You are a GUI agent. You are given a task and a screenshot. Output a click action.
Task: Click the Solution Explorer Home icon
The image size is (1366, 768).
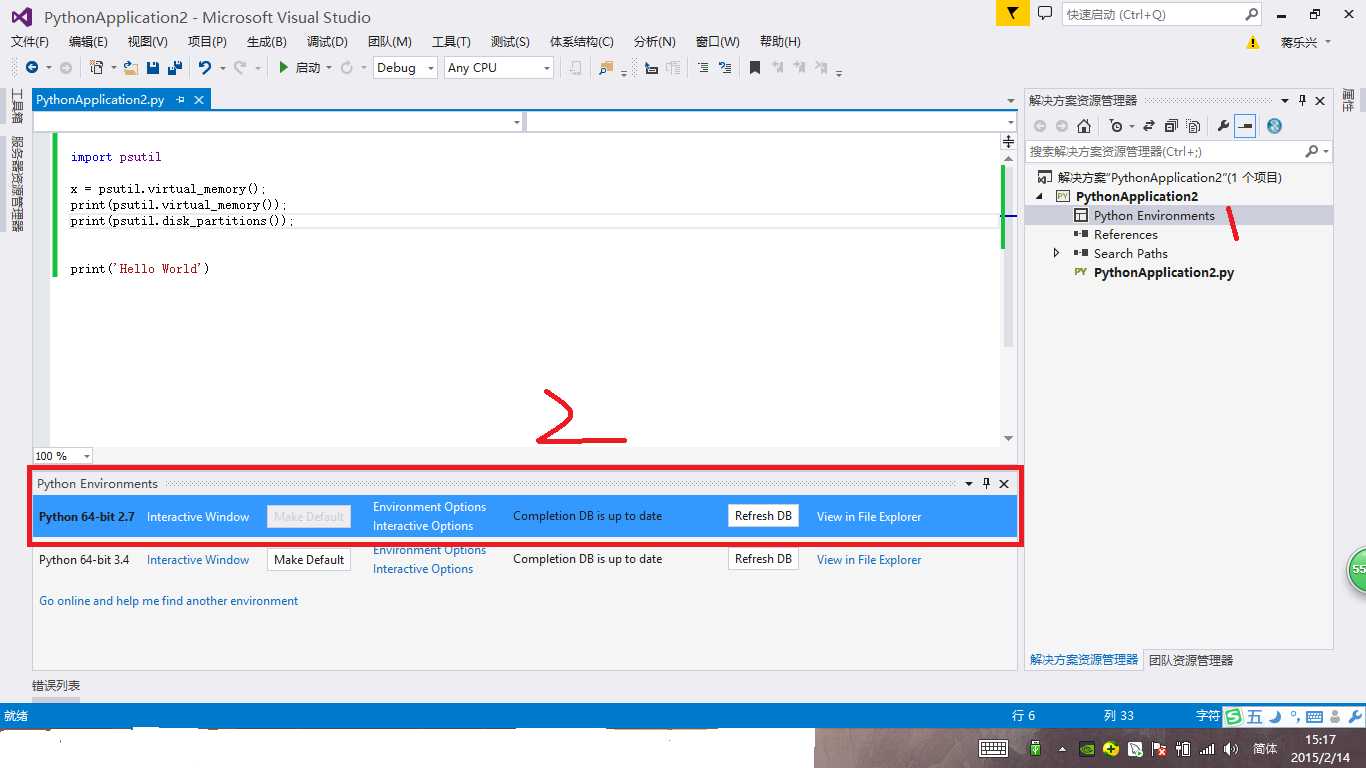pos(1083,126)
